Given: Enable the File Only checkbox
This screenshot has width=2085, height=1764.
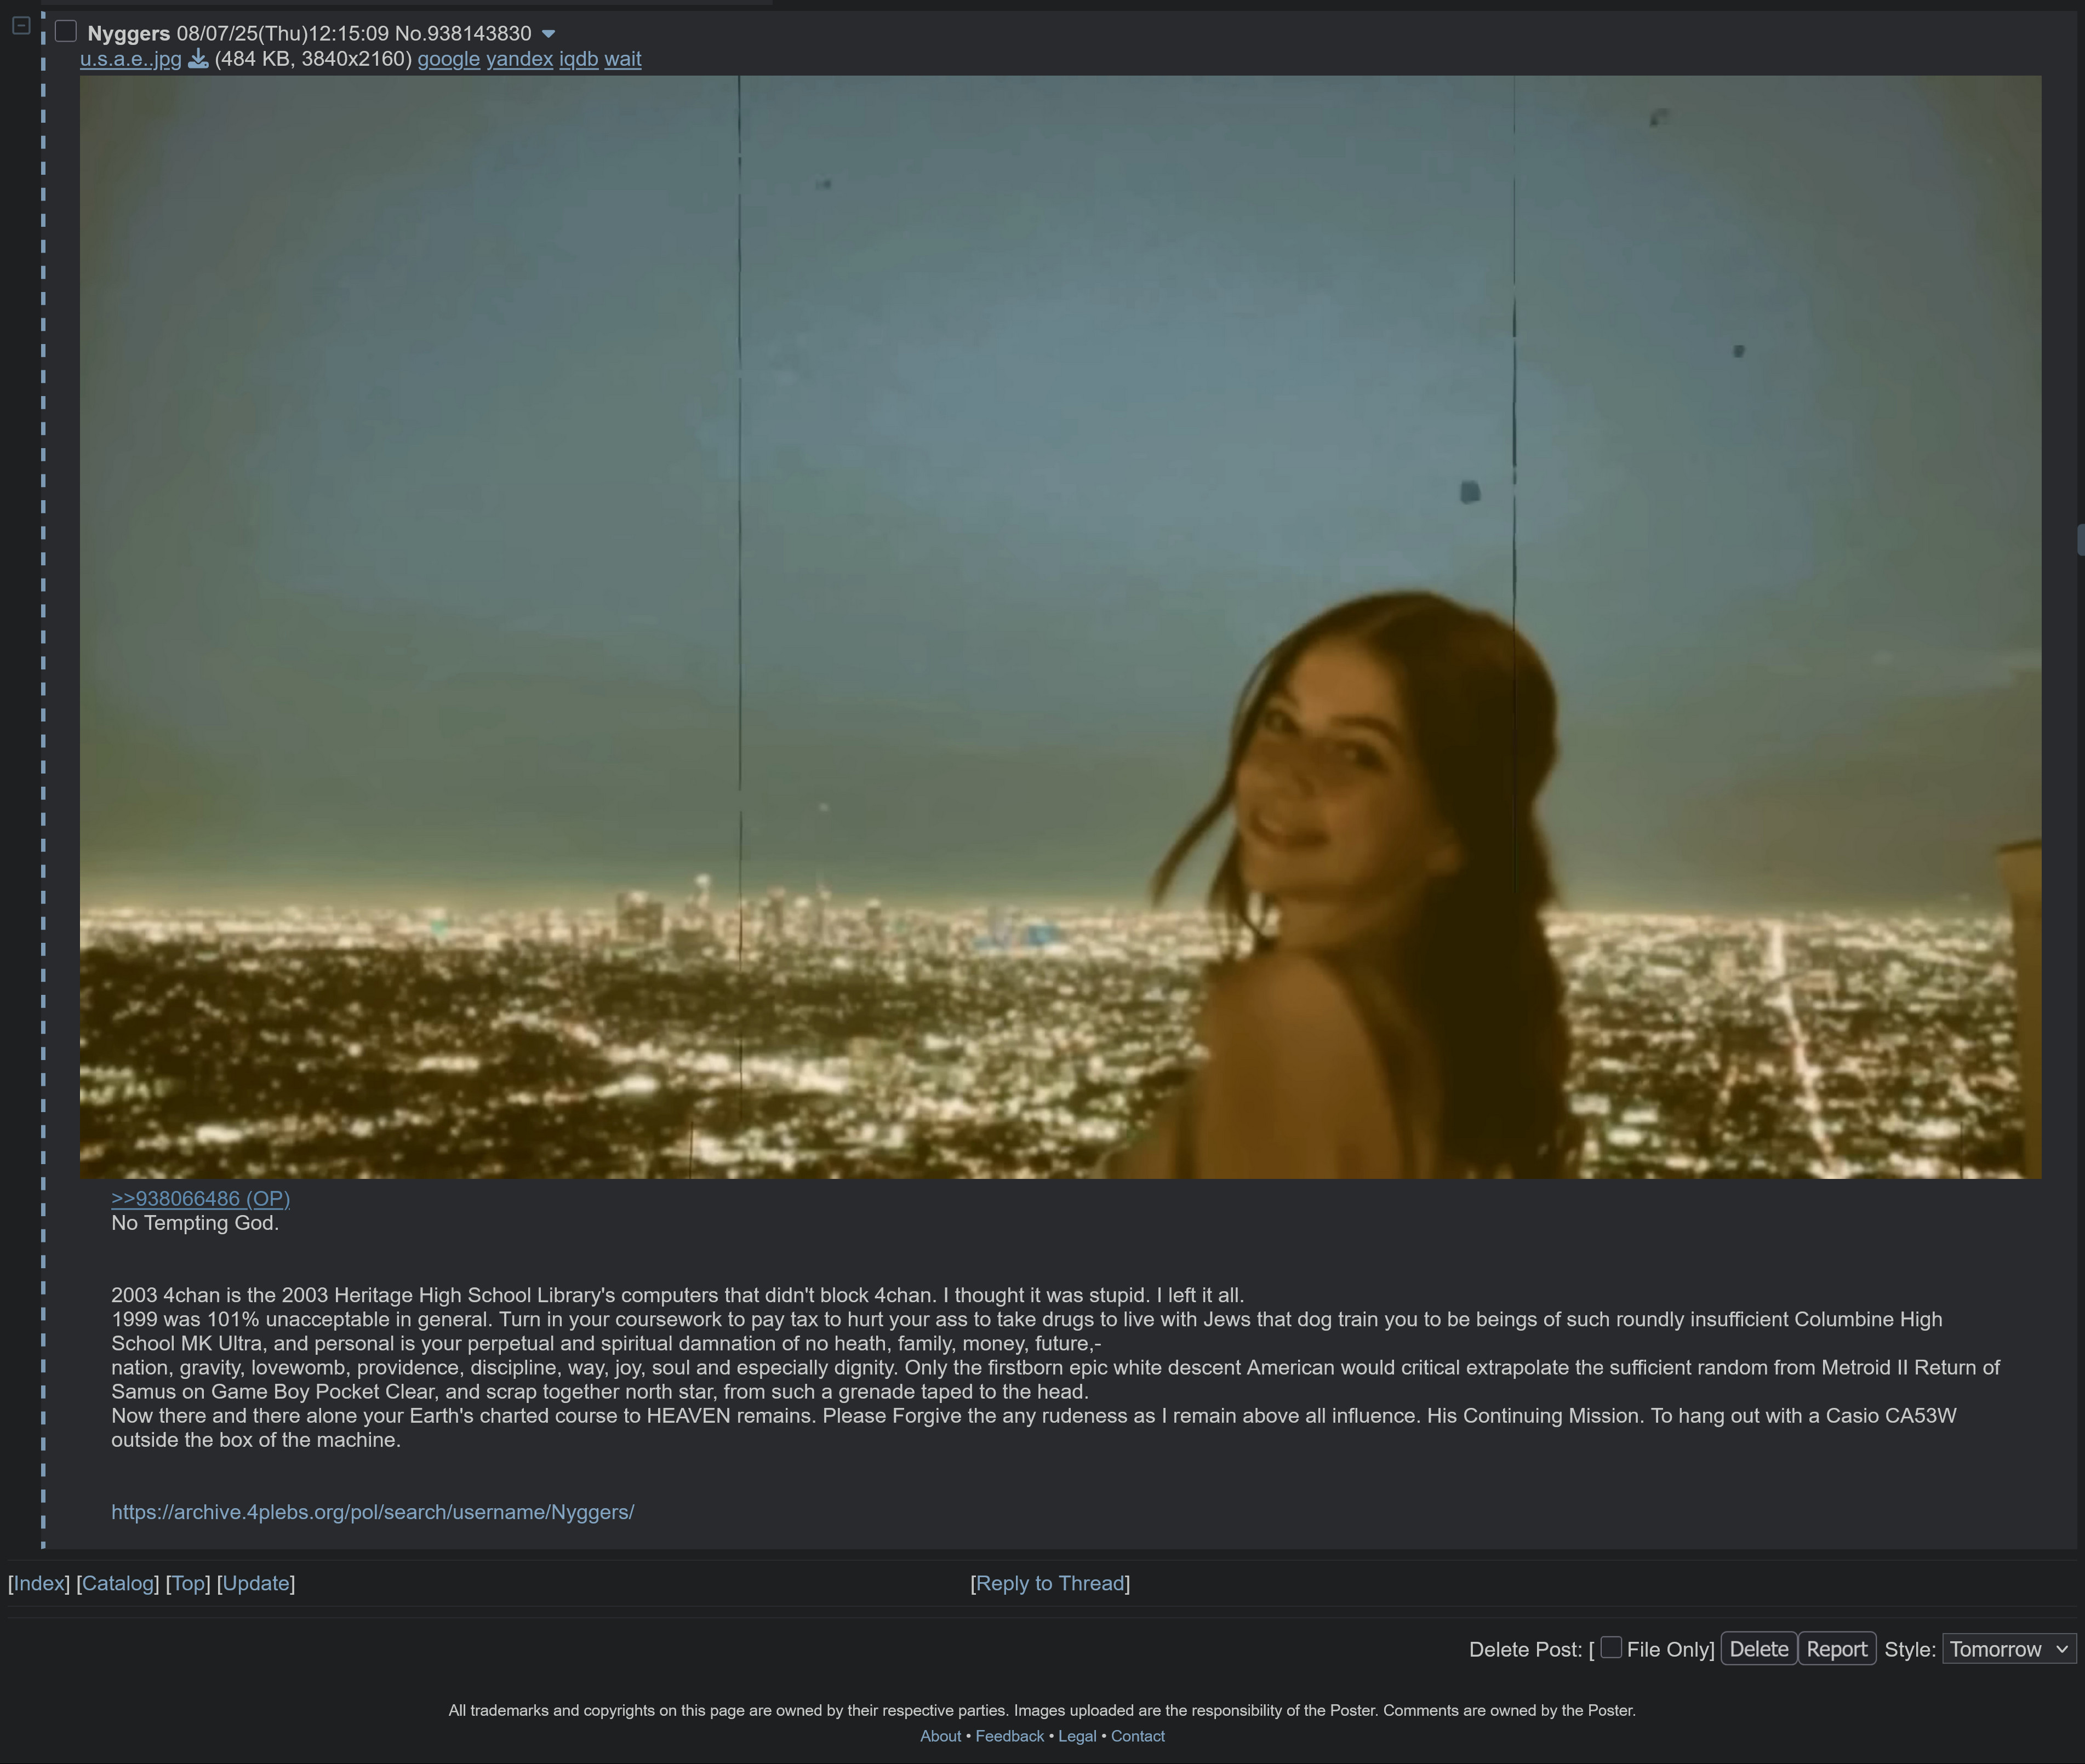Looking at the screenshot, I should pyautogui.click(x=1610, y=1647).
